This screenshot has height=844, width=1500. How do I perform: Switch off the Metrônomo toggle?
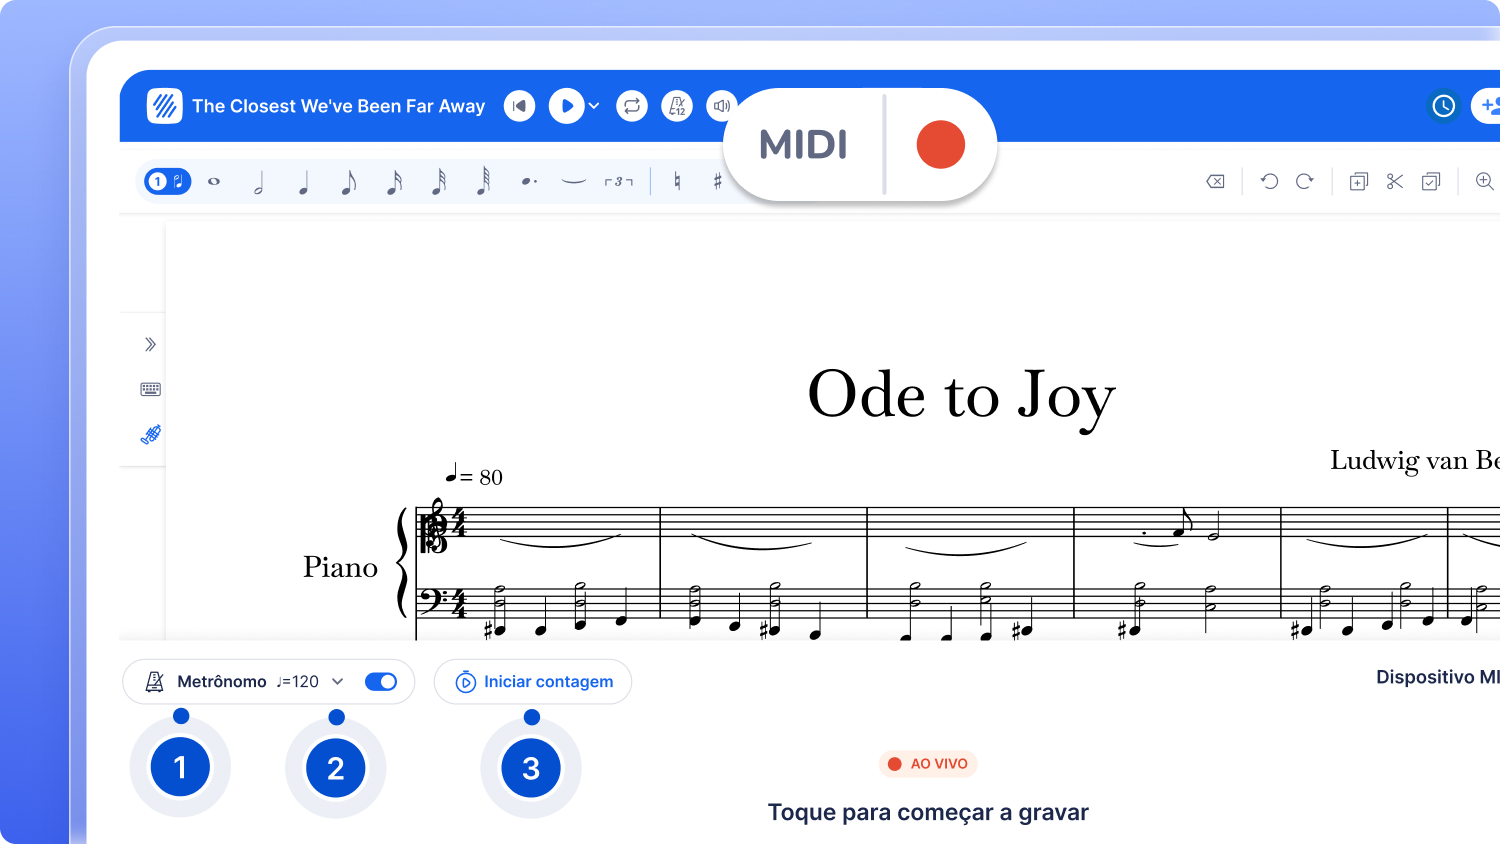(381, 681)
